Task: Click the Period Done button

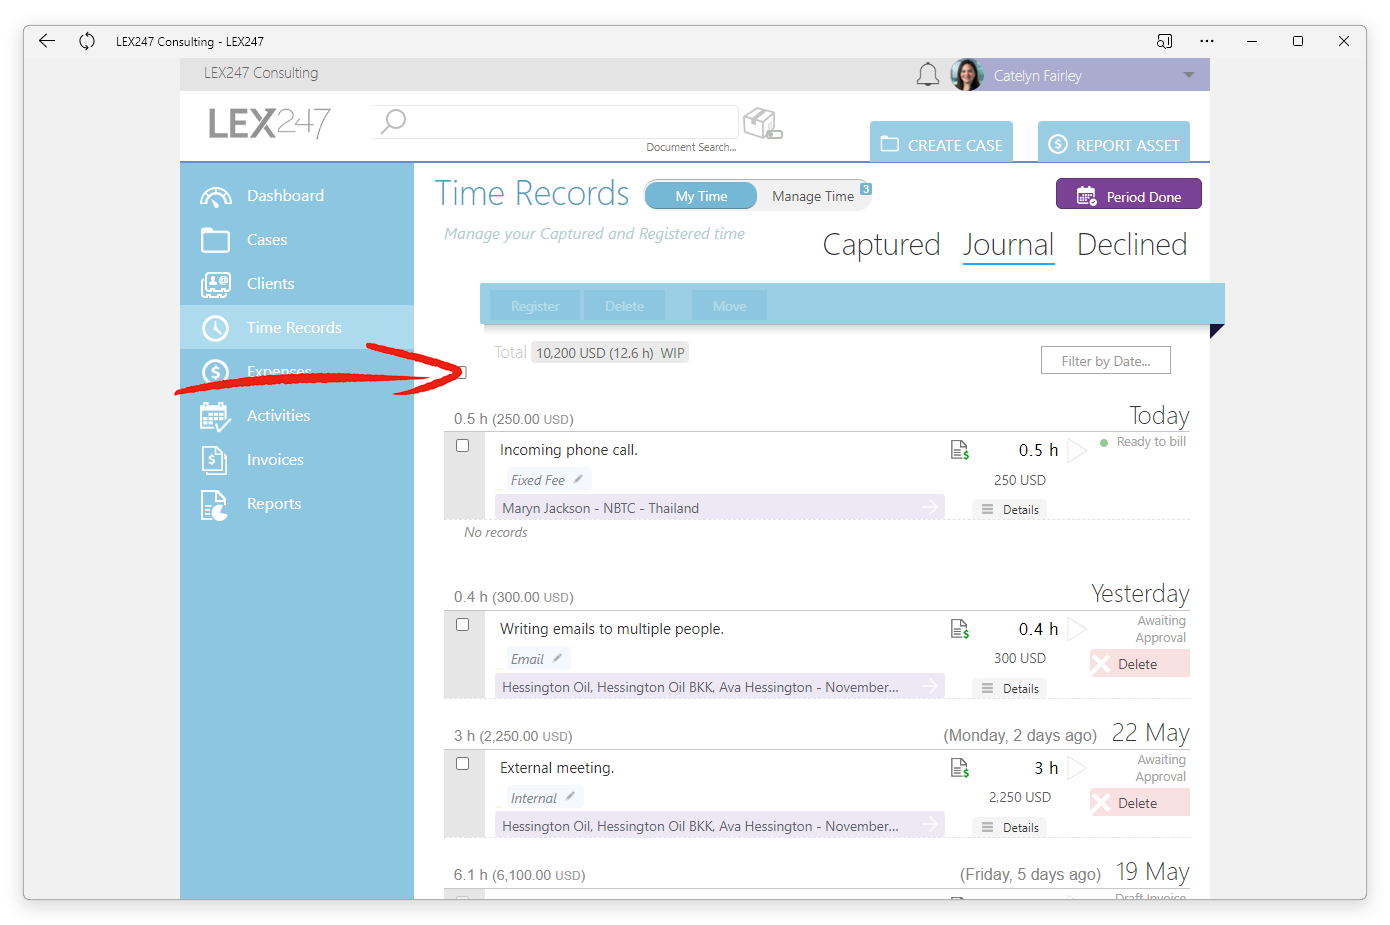Action: click(1129, 194)
